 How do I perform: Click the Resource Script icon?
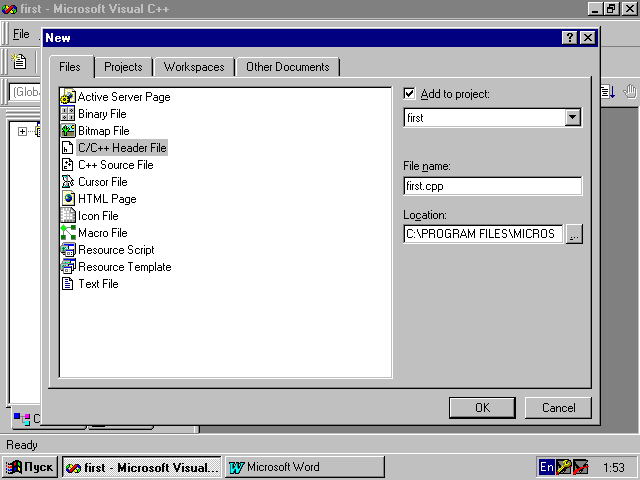click(68, 250)
